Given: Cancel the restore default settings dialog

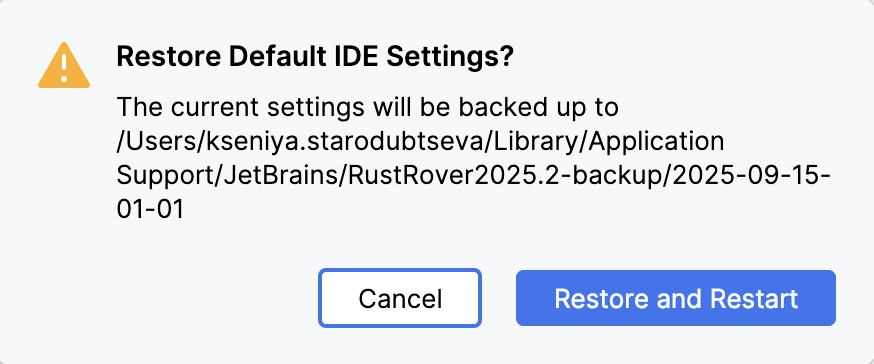Looking at the screenshot, I should (x=400, y=298).
